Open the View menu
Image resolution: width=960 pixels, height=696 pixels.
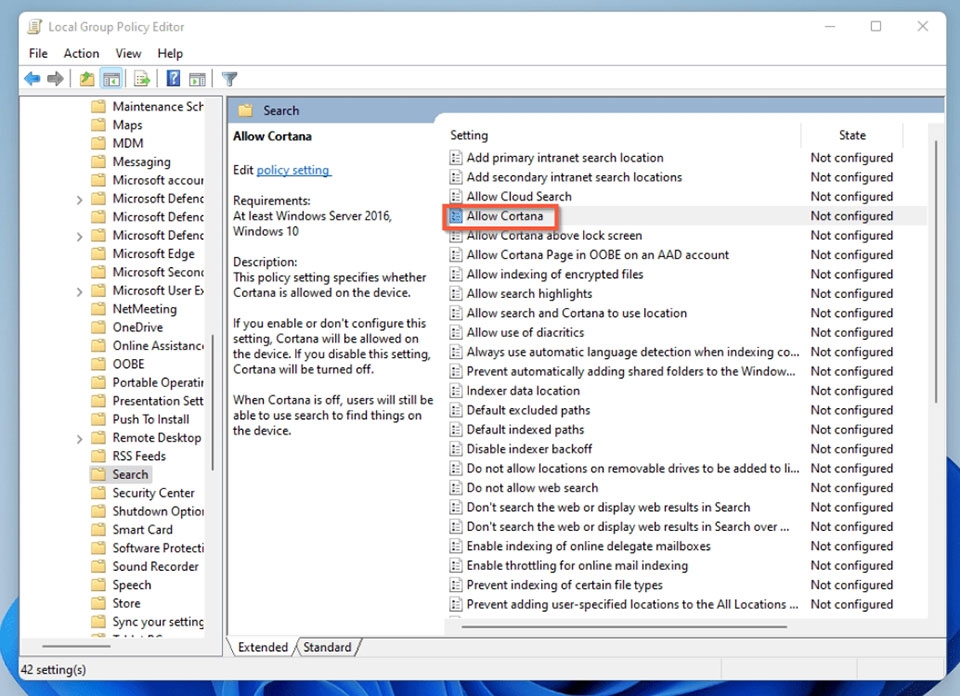tap(128, 53)
